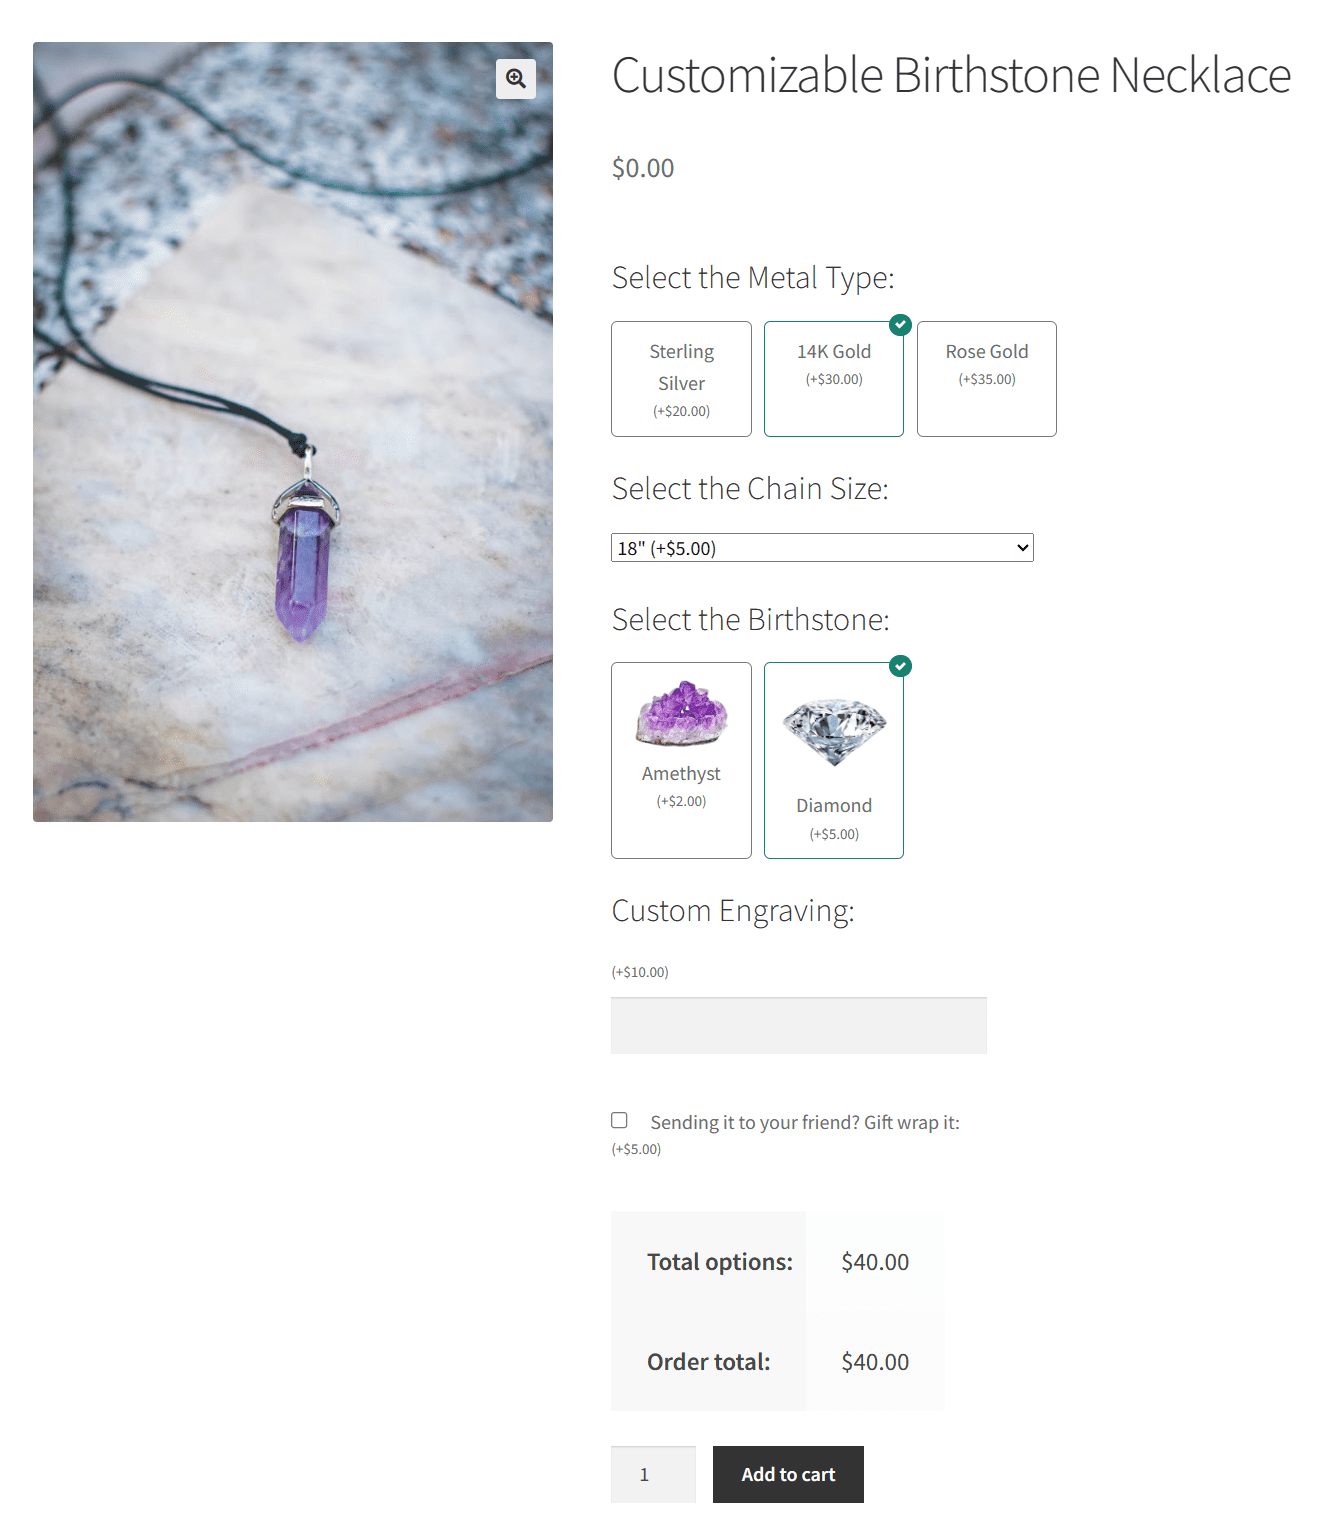Open the necklace product photo
This screenshot has height=1536, width=1318.
click(293, 432)
